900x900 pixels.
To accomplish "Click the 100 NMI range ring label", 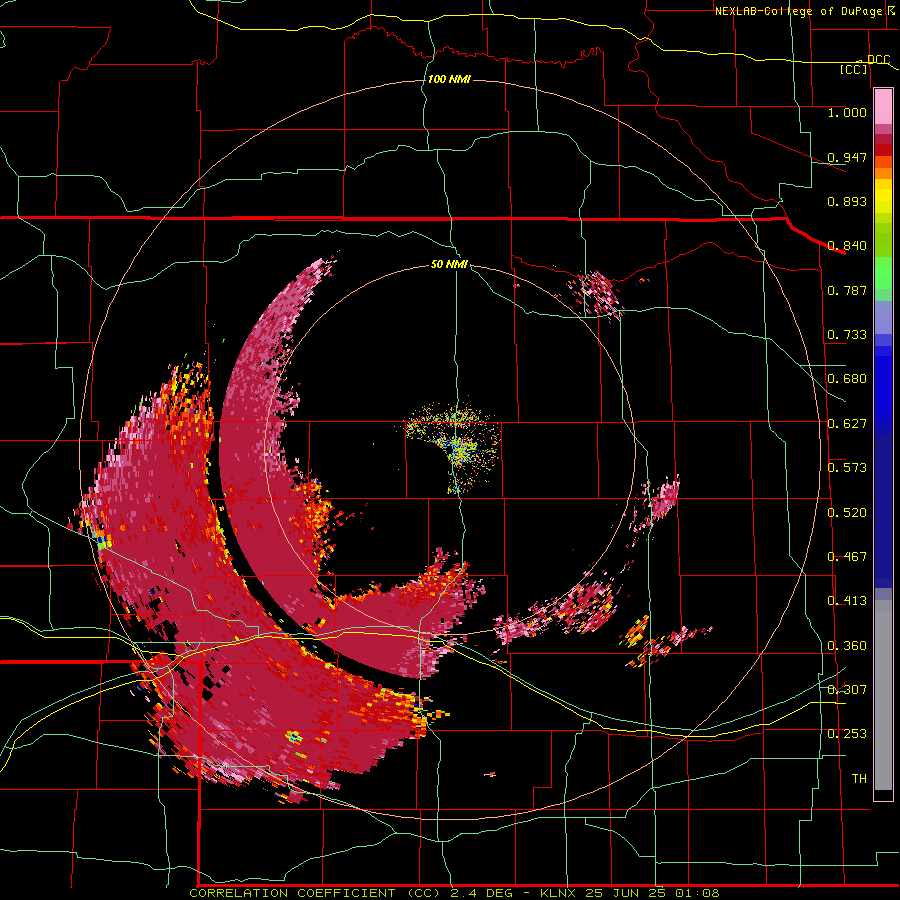I will pyautogui.click(x=449, y=79).
